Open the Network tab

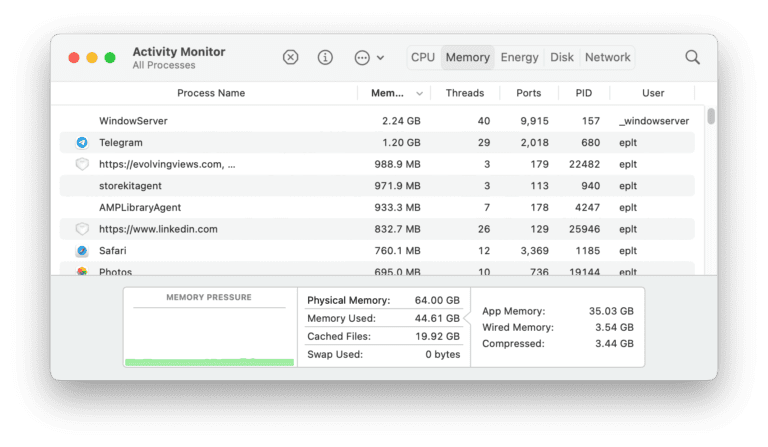(607, 57)
